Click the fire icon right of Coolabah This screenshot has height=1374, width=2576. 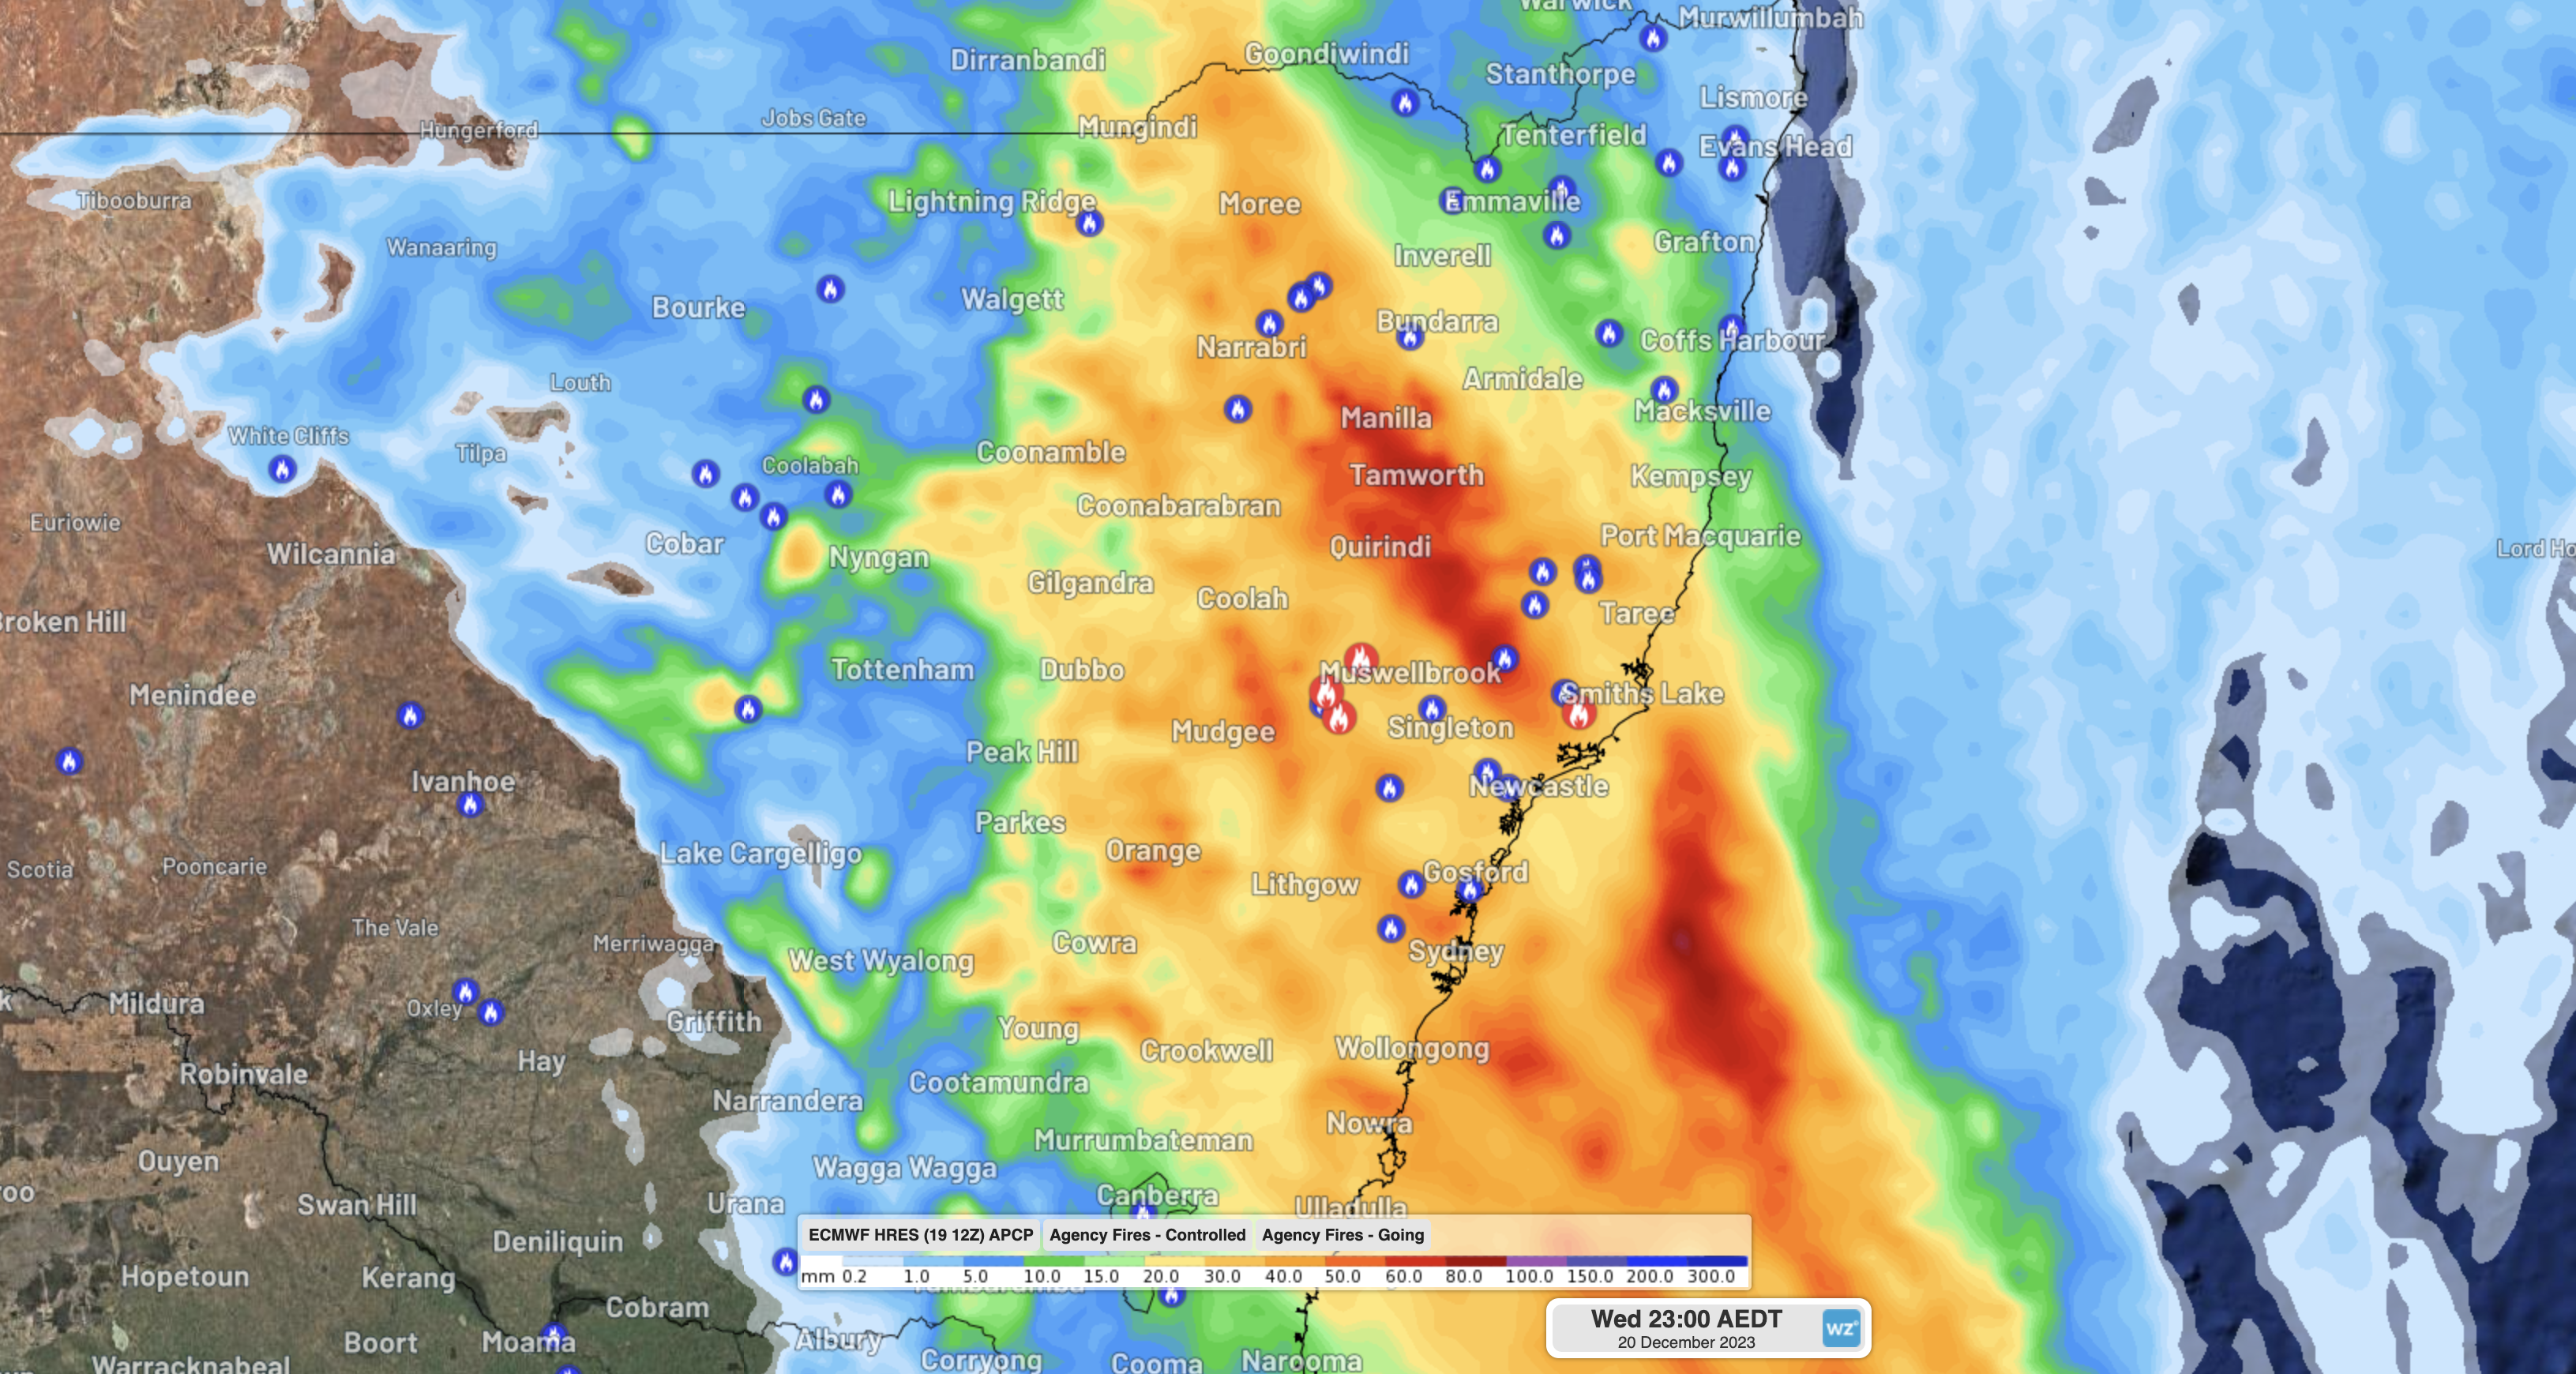tap(838, 494)
